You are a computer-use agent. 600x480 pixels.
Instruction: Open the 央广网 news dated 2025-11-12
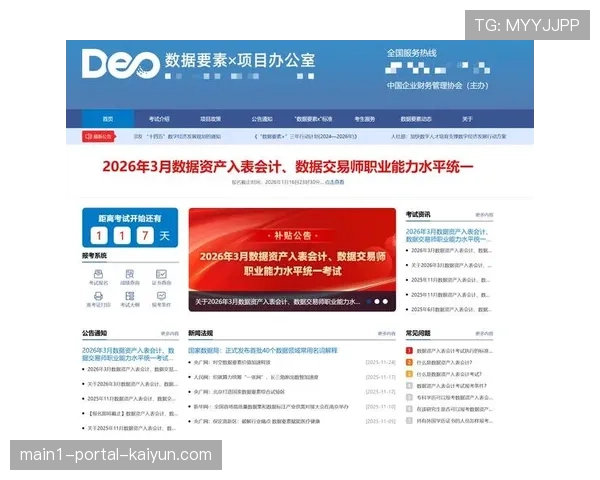(x=239, y=392)
